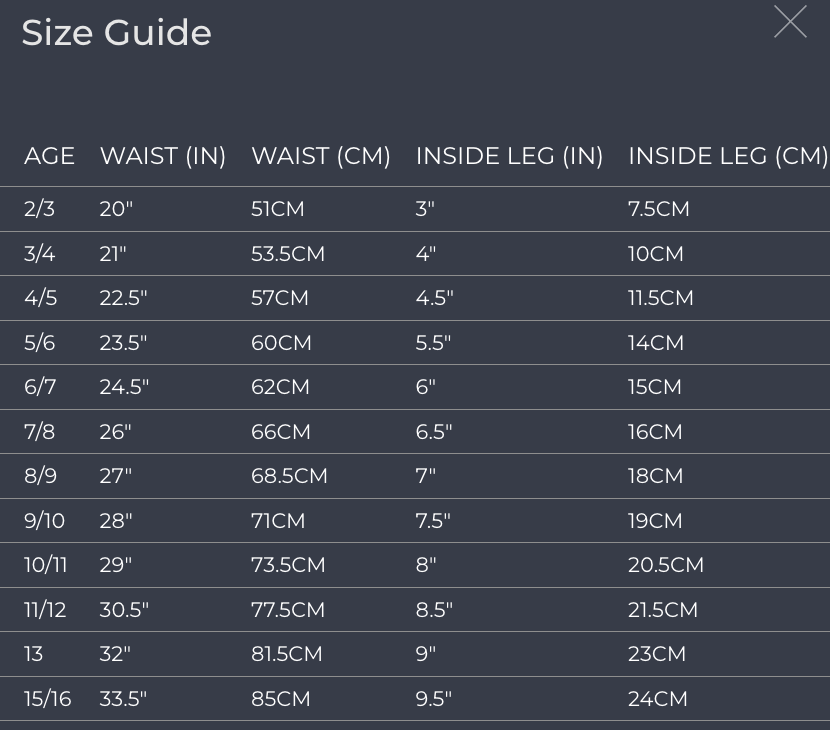The width and height of the screenshot is (830, 730).
Task: Click the 81.5CM waist value
Action: pyautogui.click(x=287, y=653)
